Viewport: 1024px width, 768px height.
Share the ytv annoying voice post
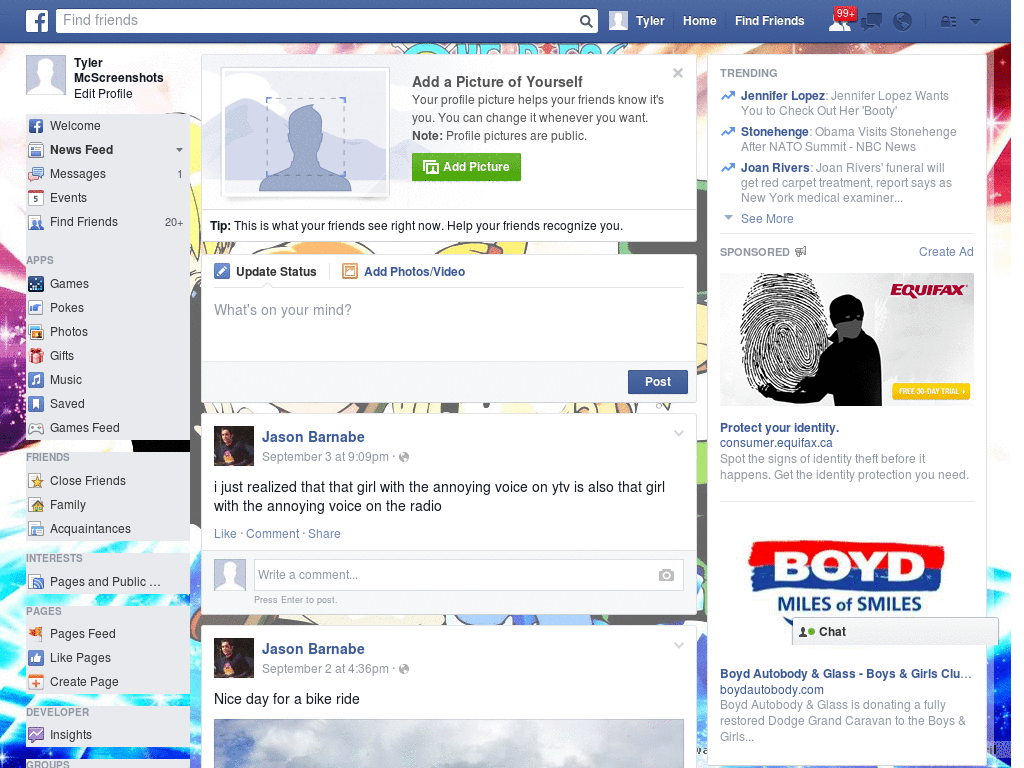324,534
